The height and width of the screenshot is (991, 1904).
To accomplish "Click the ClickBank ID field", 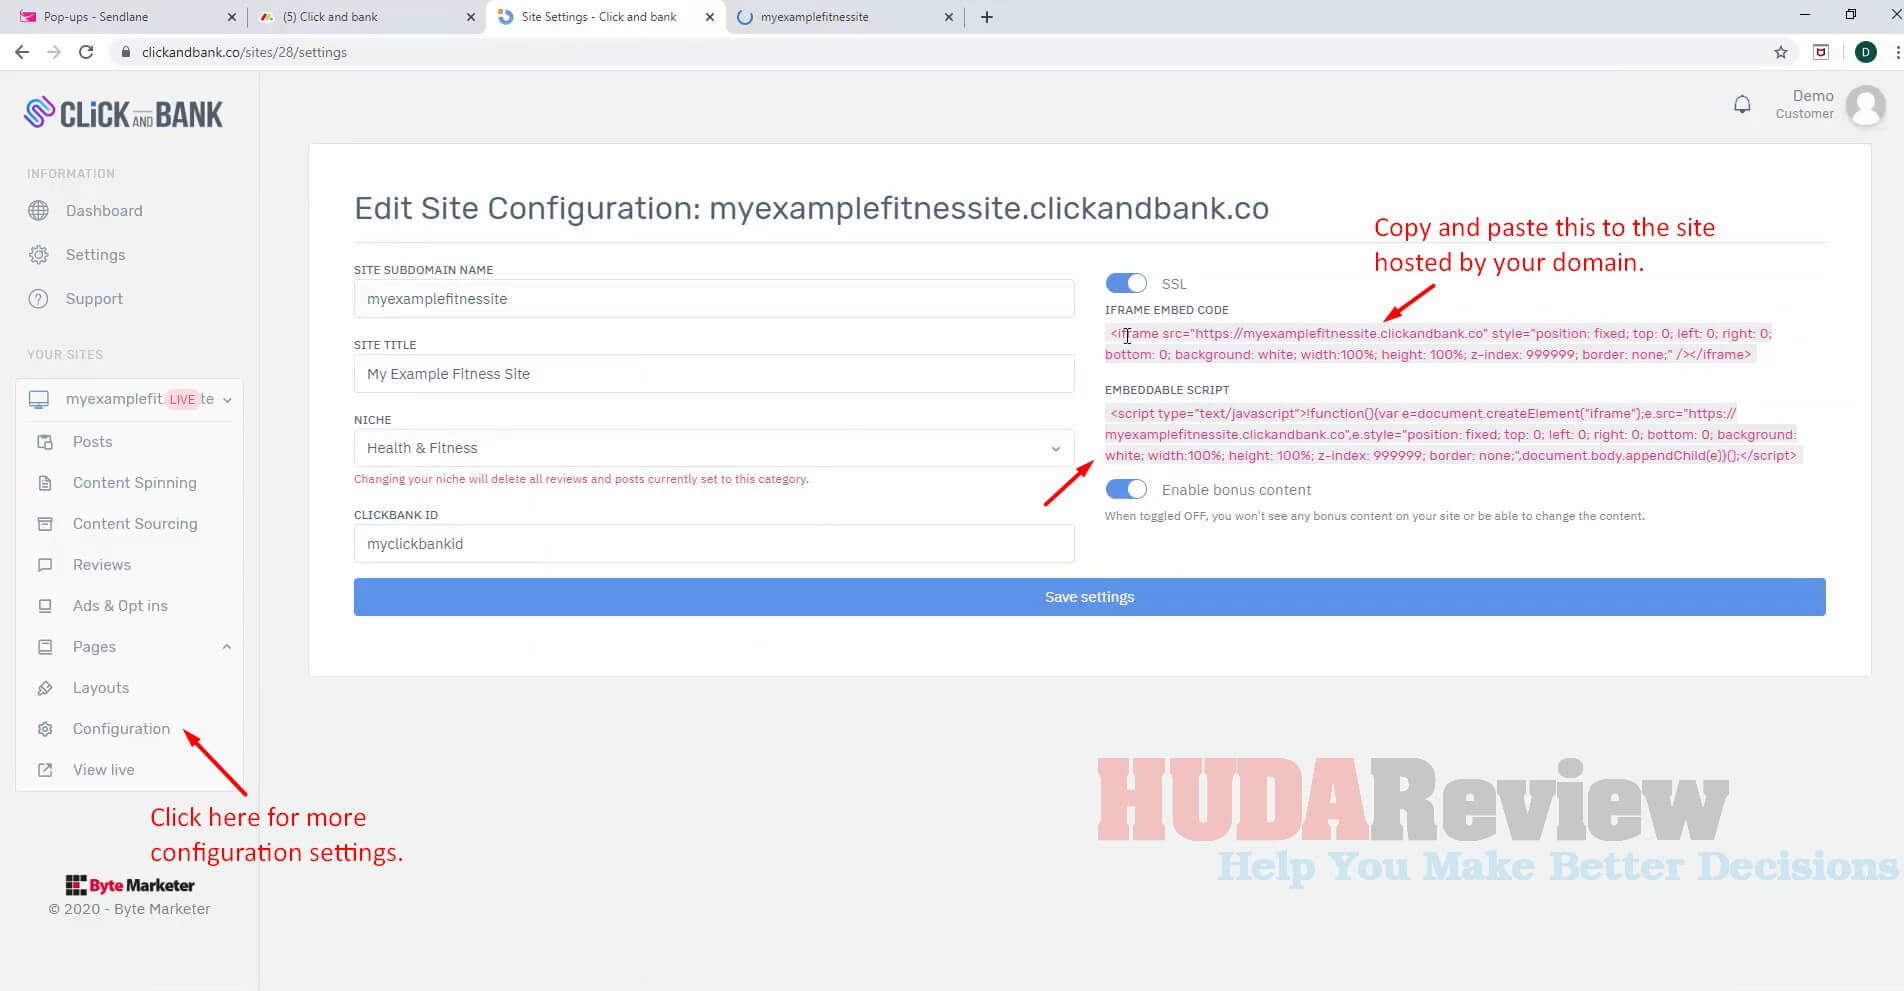I will point(714,544).
